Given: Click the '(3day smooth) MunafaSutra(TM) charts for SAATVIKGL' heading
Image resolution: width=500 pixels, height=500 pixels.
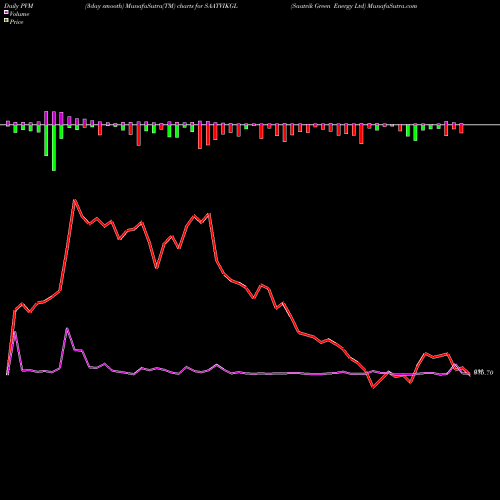Looking at the screenshot, I should coord(161,6).
